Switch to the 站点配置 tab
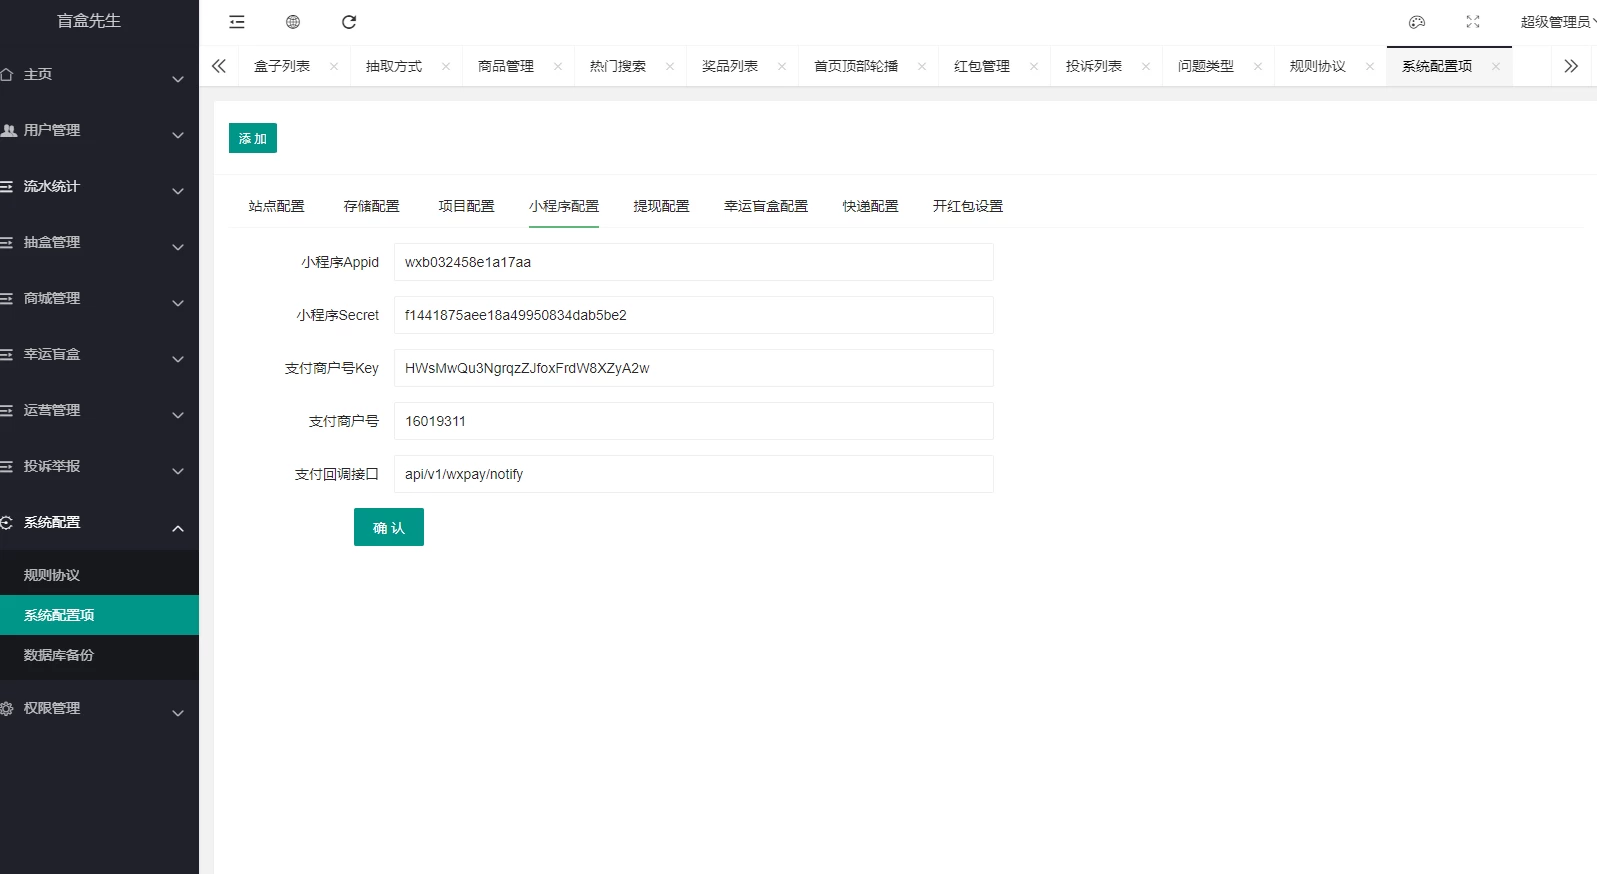 tap(276, 206)
